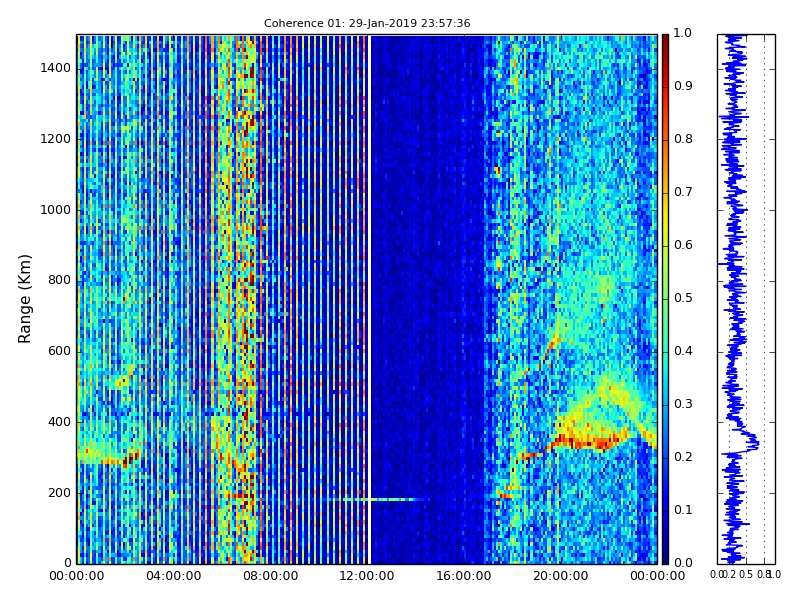This screenshot has height=600, width=800.
Task: Click the 200 range tick label
Action: [59, 493]
